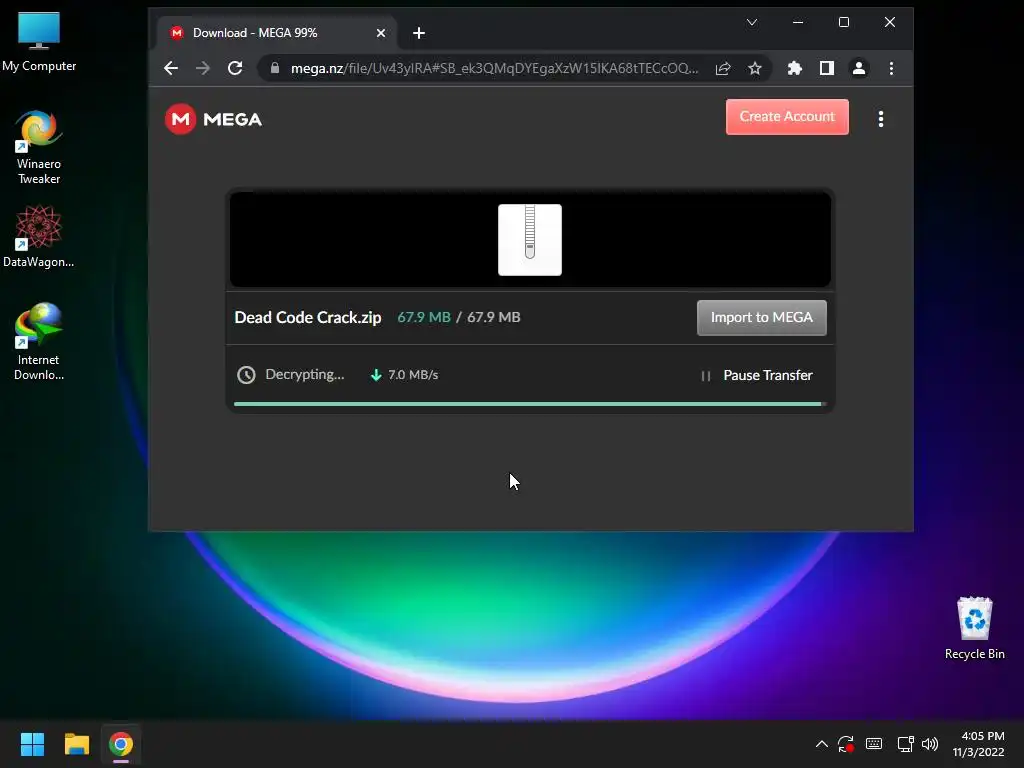Viewport: 1024px width, 768px height.
Task: Go back in Chrome
Action: 171,68
